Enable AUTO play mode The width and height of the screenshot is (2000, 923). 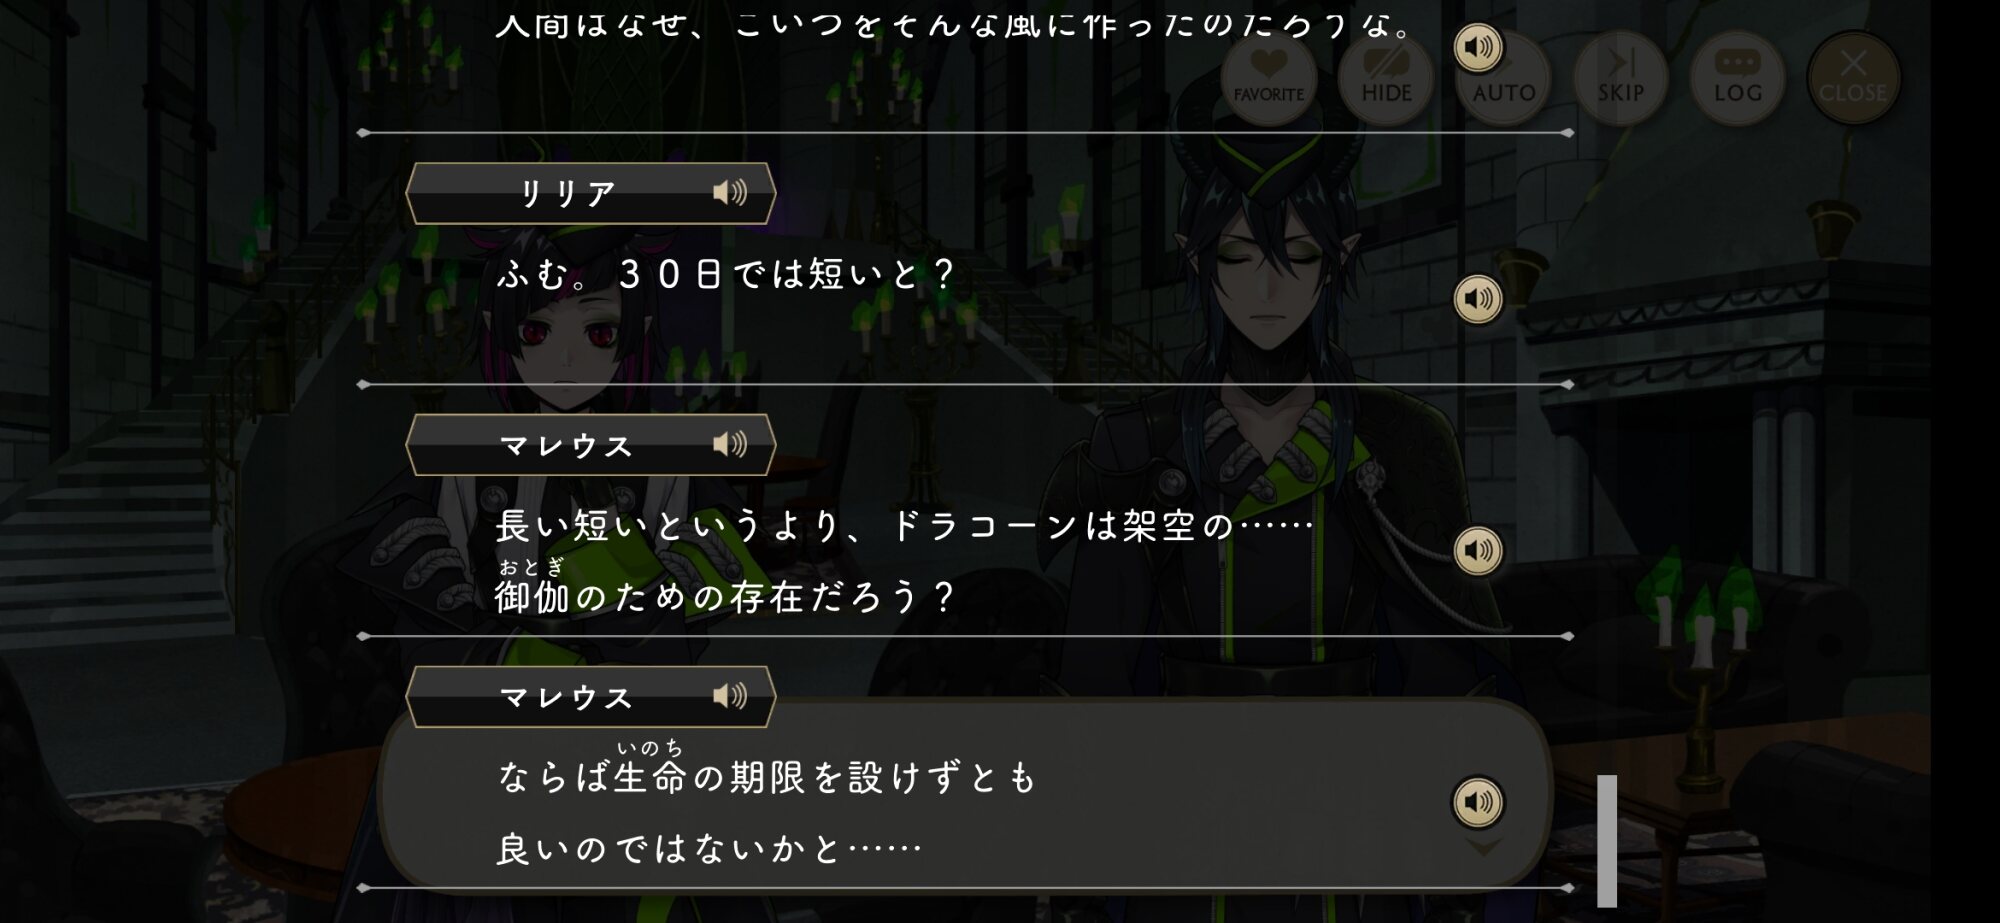pos(1503,78)
